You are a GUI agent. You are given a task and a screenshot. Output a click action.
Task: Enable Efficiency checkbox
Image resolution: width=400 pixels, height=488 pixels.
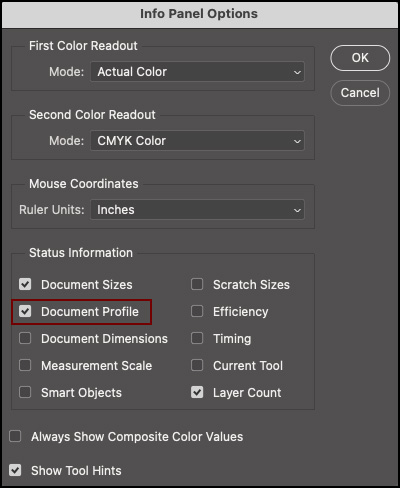pyautogui.click(x=197, y=311)
